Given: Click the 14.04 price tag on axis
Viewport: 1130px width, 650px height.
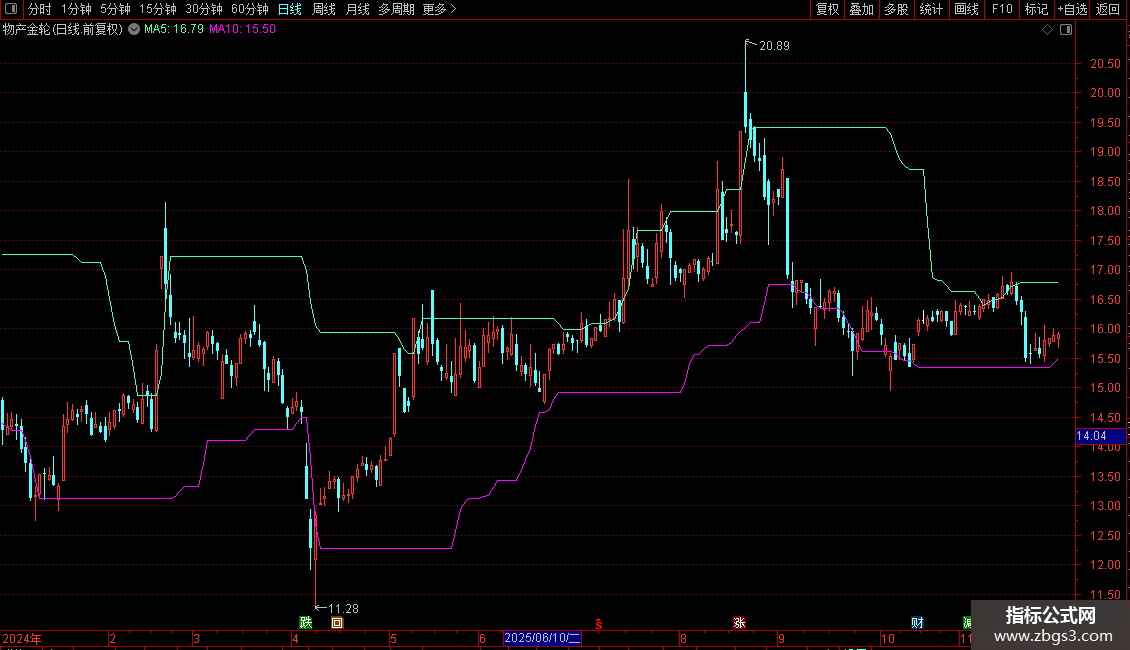Looking at the screenshot, I should coord(1100,436).
